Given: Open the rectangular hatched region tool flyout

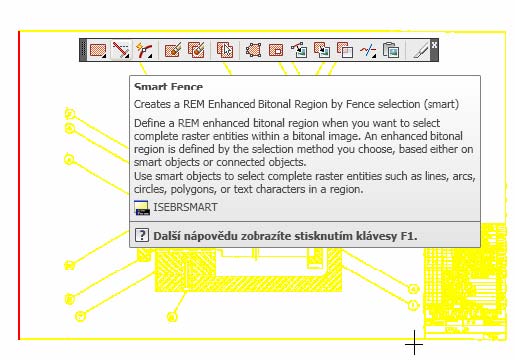Looking at the screenshot, I should point(98,50).
